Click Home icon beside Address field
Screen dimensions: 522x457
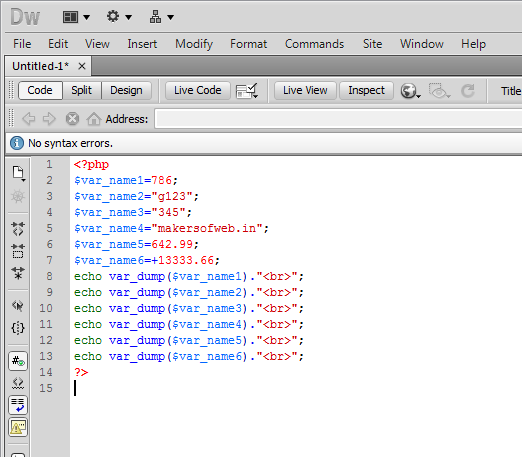94,119
